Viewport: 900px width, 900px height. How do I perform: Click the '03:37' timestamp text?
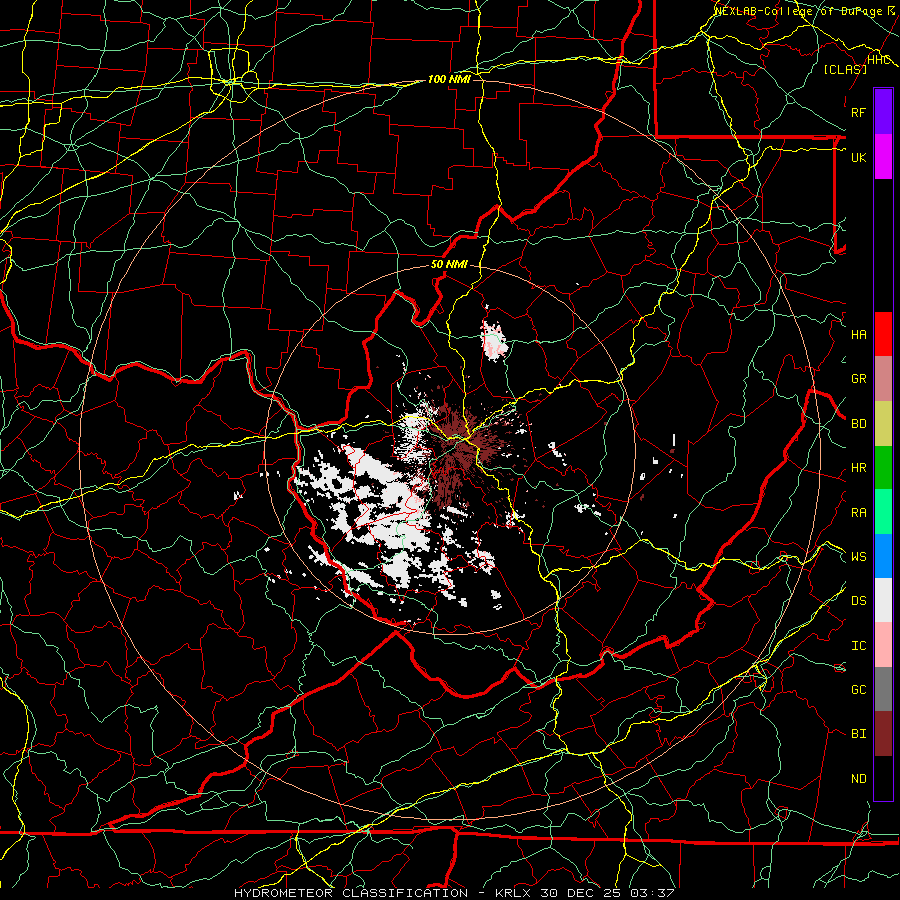[654, 893]
